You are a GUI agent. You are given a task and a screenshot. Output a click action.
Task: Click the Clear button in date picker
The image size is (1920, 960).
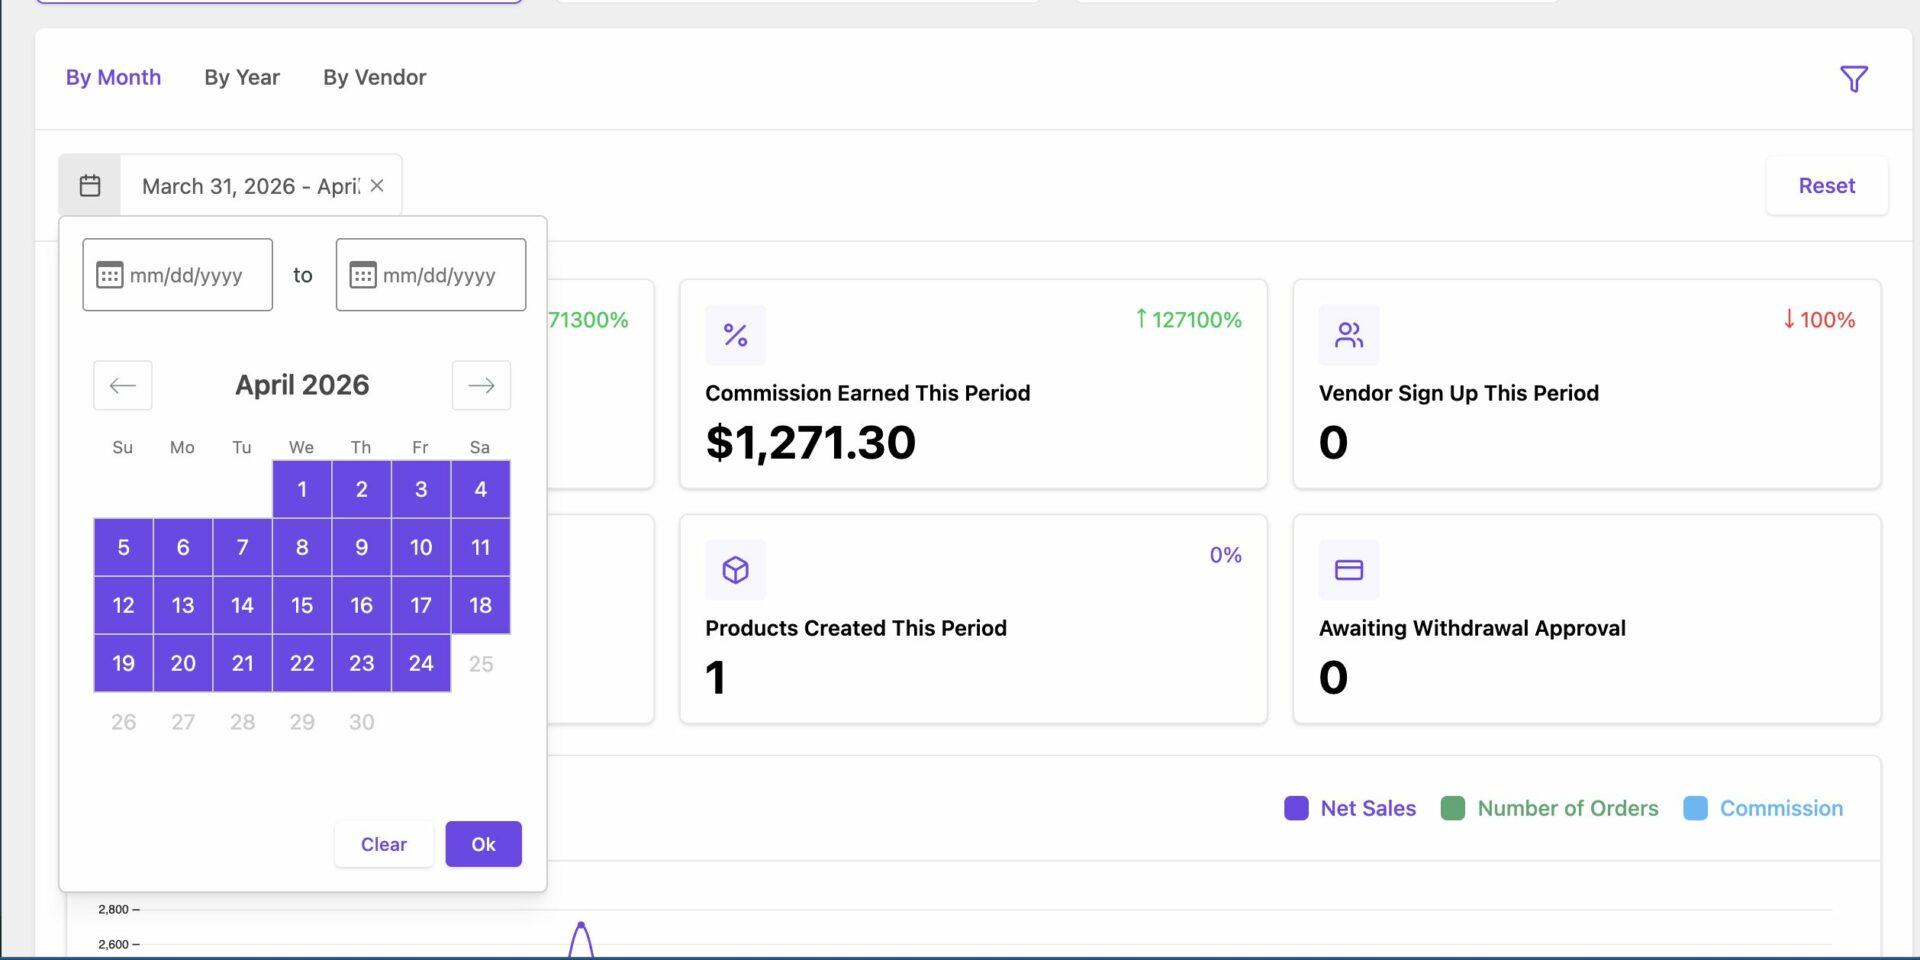pos(384,844)
